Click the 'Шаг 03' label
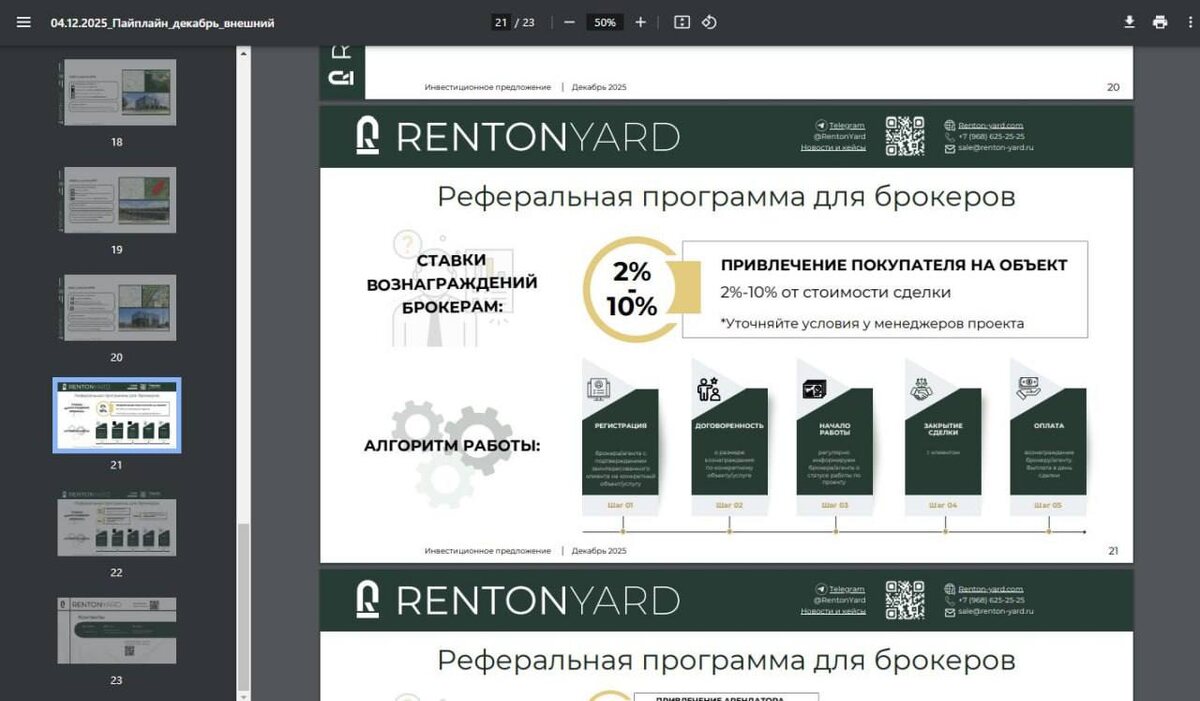 (x=835, y=505)
